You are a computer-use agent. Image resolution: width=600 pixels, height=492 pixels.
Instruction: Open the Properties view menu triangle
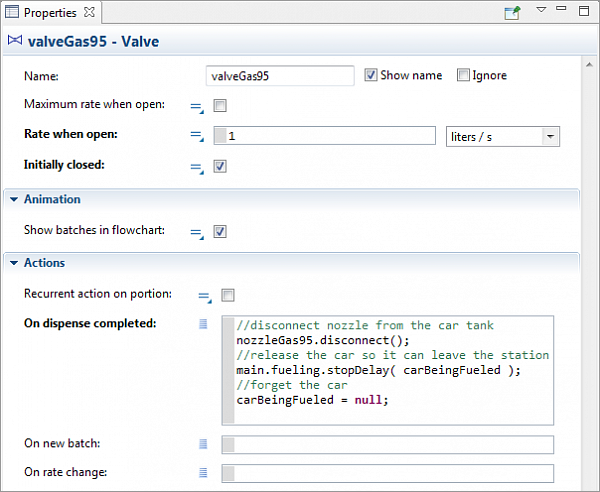(x=541, y=10)
